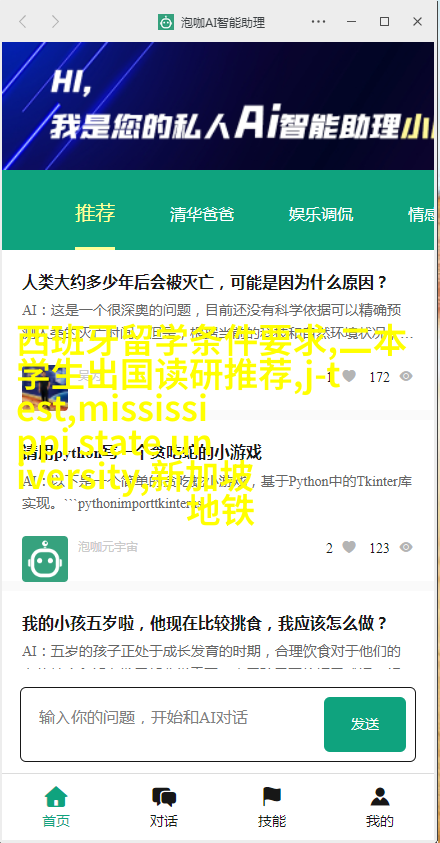Like the post with 2 hearts
This screenshot has width=440, height=843.
pos(349,547)
